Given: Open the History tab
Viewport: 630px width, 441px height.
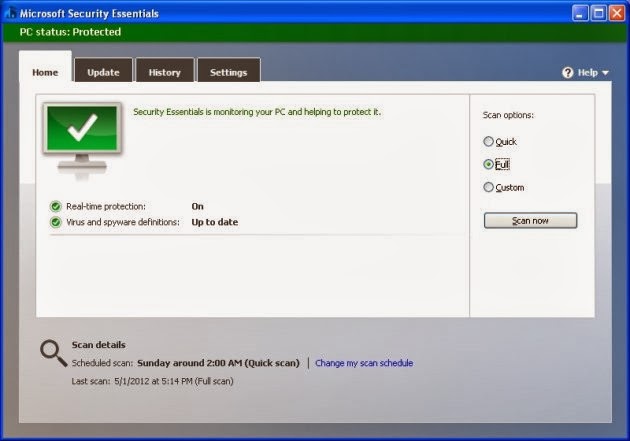Looking at the screenshot, I should click(x=165, y=70).
